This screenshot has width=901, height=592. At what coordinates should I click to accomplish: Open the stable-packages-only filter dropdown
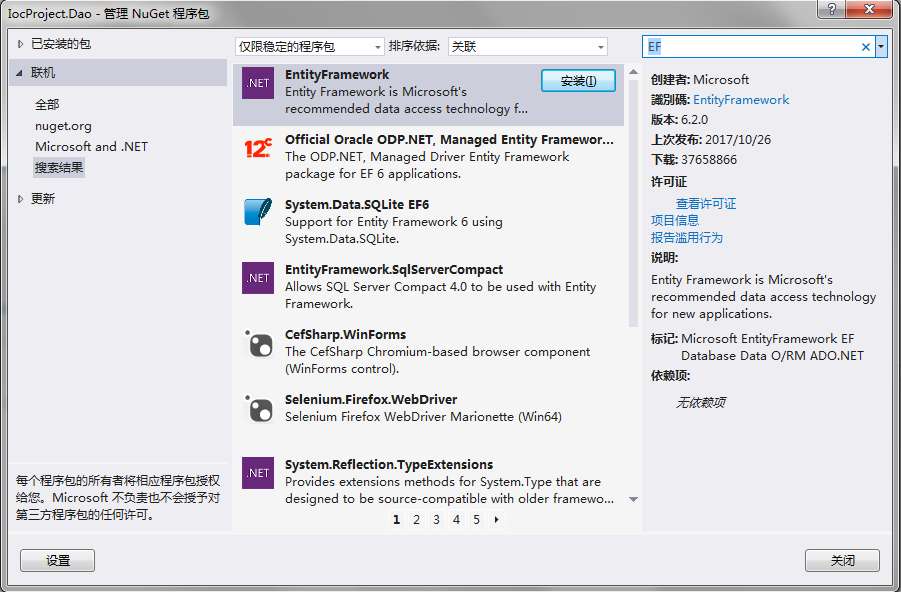coord(309,47)
